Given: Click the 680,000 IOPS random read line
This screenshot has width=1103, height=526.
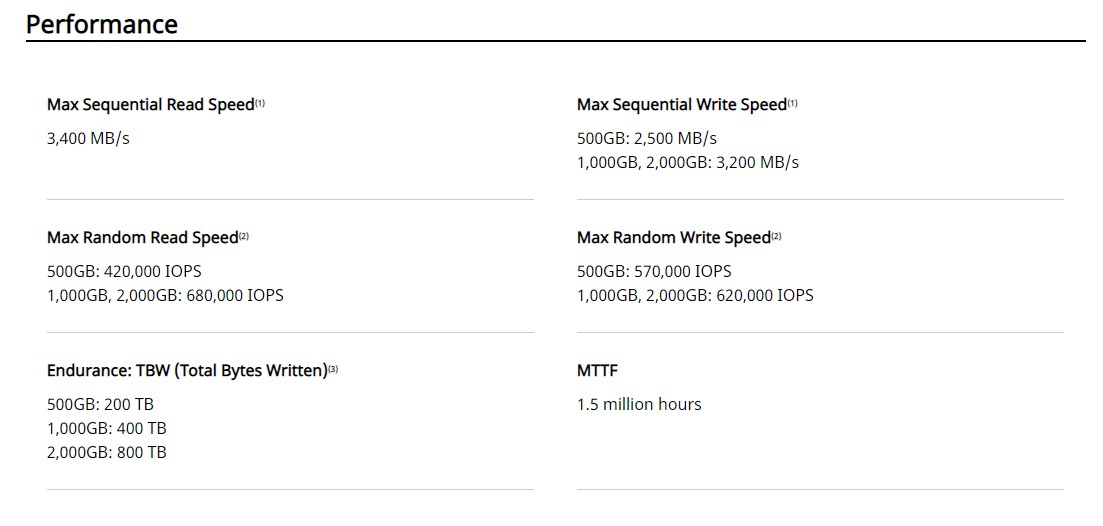Looking at the screenshot, I should pos(165,295).
